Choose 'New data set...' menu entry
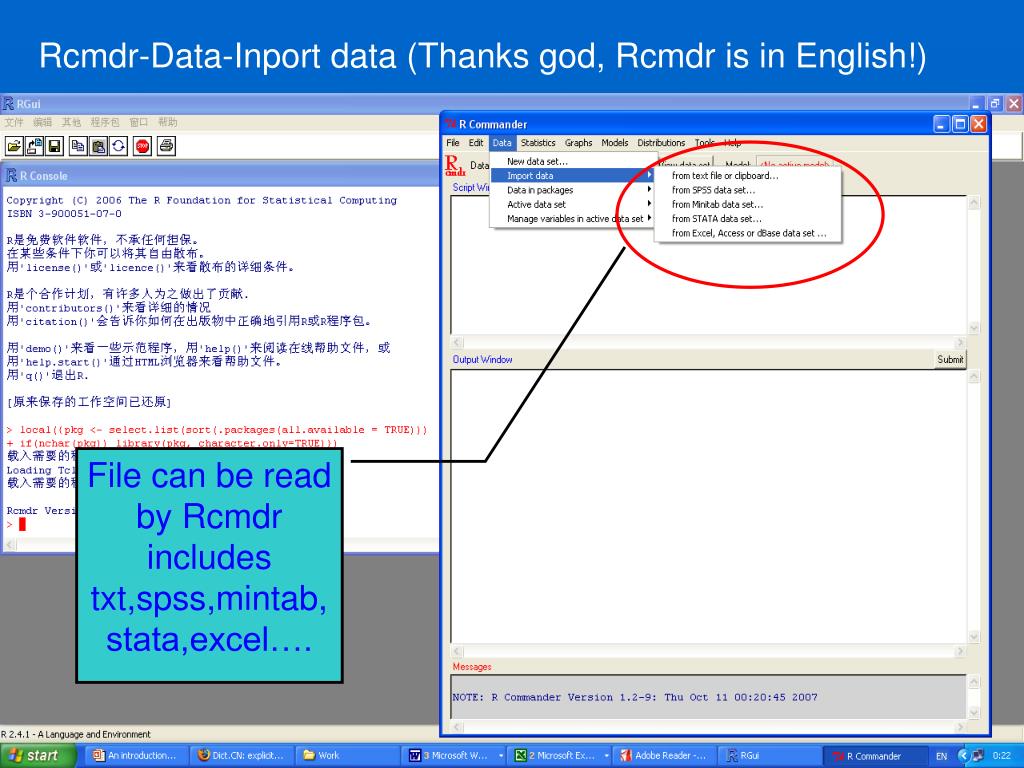This screenshot has width=1024, height=768. 537,161
